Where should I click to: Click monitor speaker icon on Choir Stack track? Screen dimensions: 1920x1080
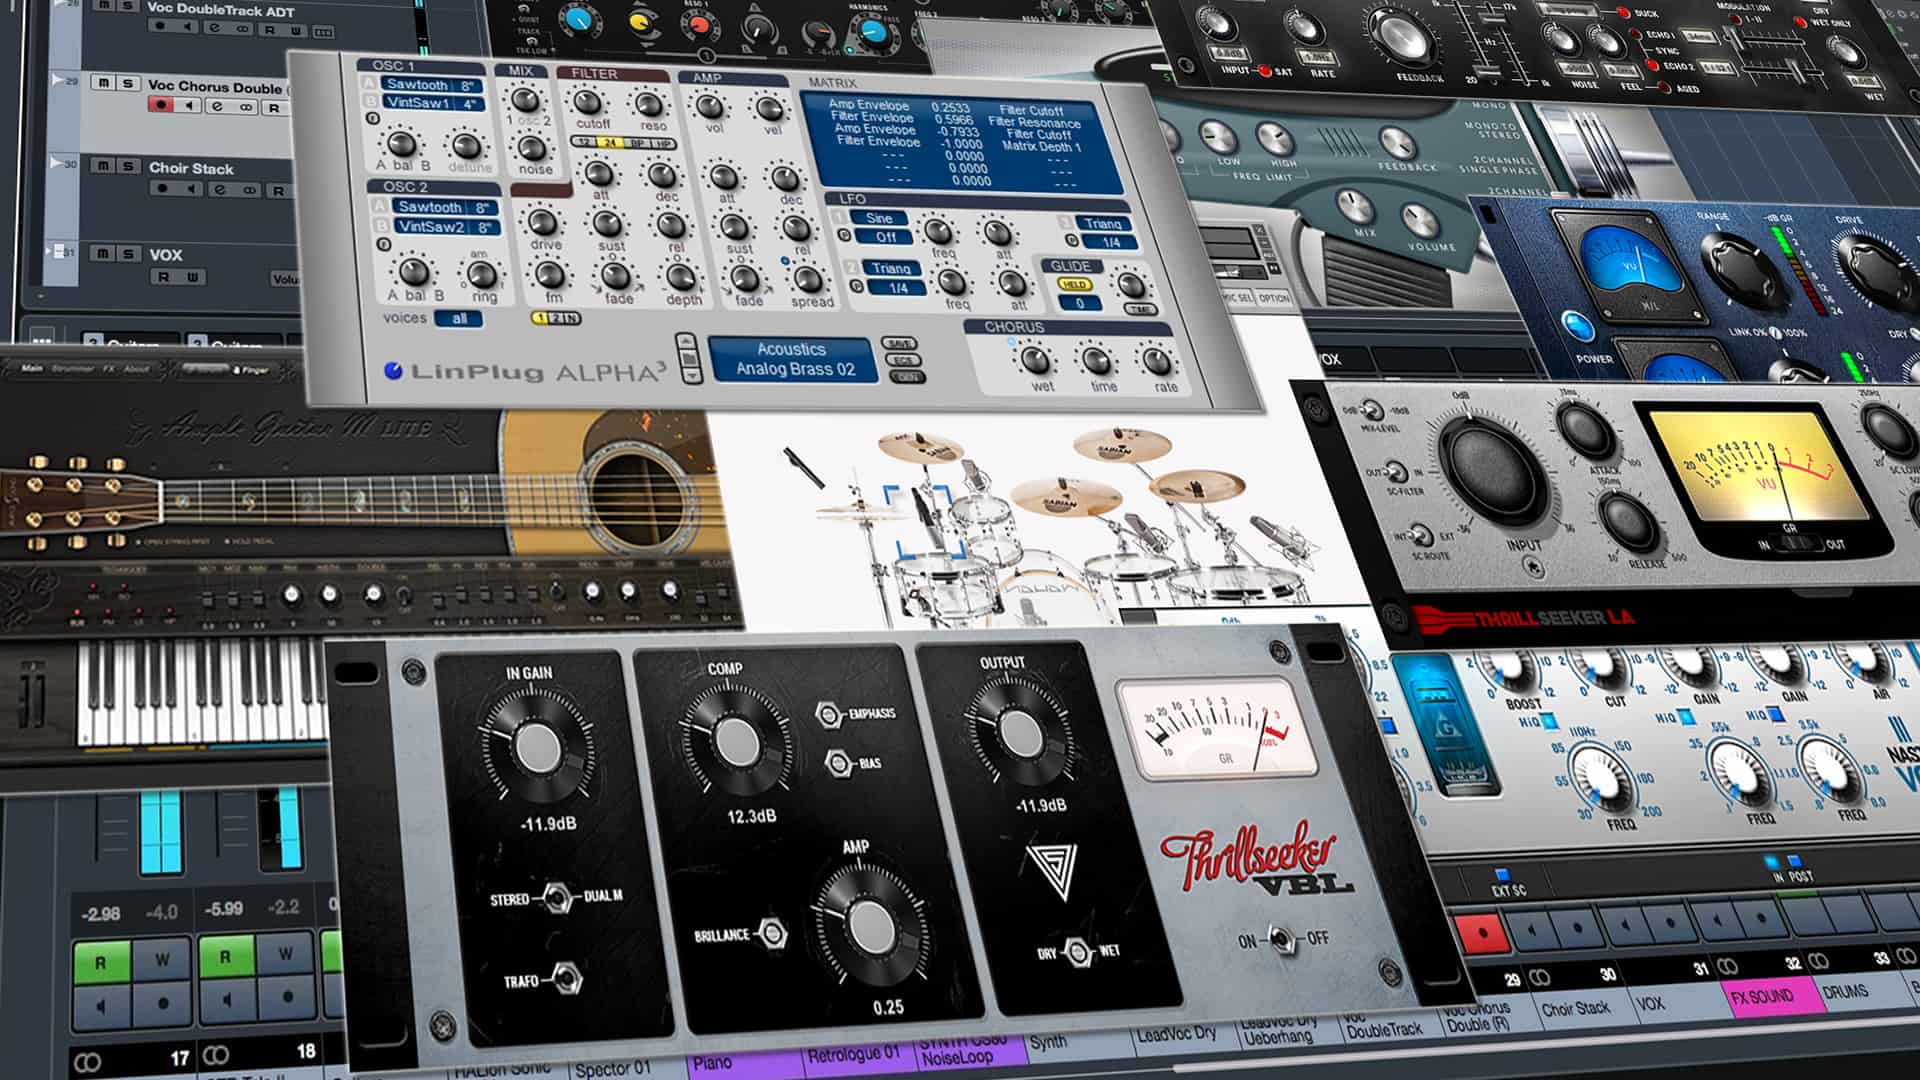click(189, 189)
